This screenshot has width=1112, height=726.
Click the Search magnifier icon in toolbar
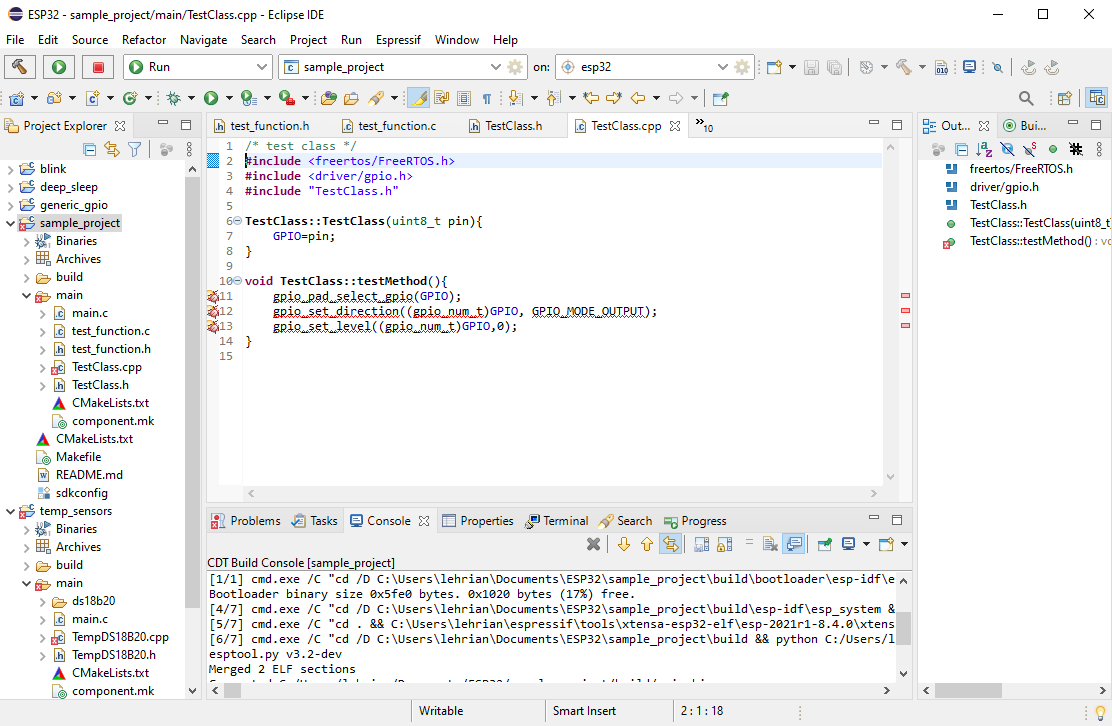pyautogui.click(x=1026, y=98)
